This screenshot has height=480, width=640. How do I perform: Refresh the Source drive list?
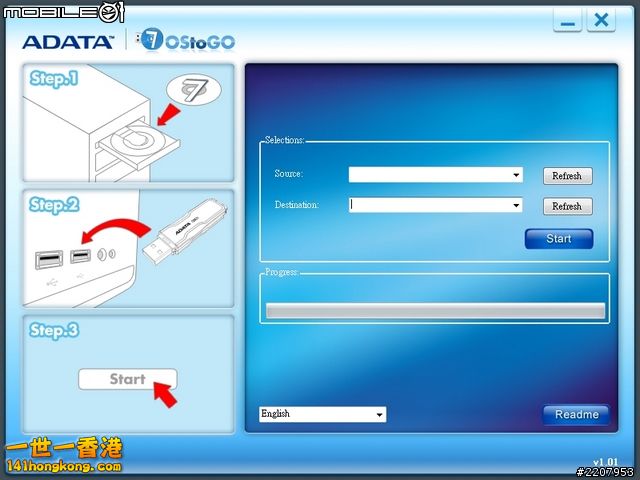click(567, 176)
